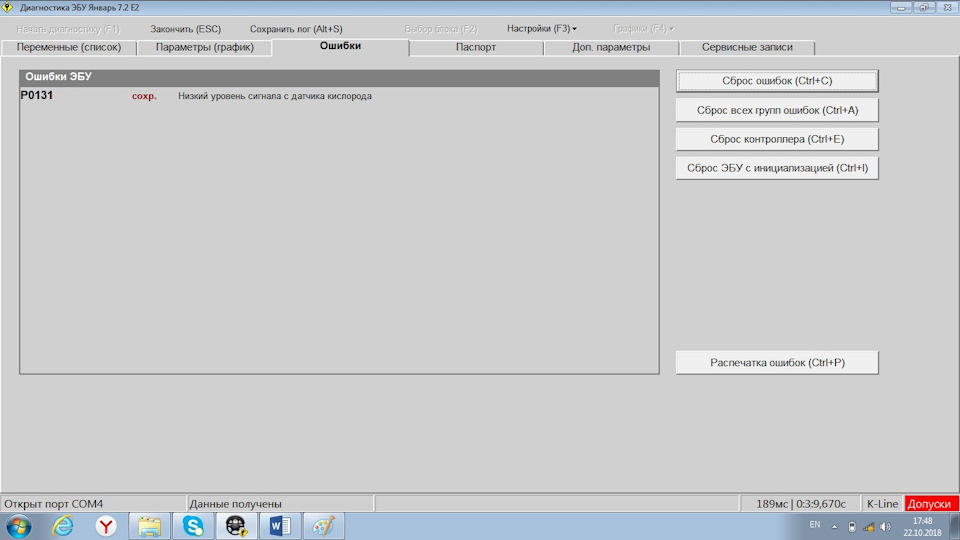Click Начать диагностику (F1)

pos(68,29)
